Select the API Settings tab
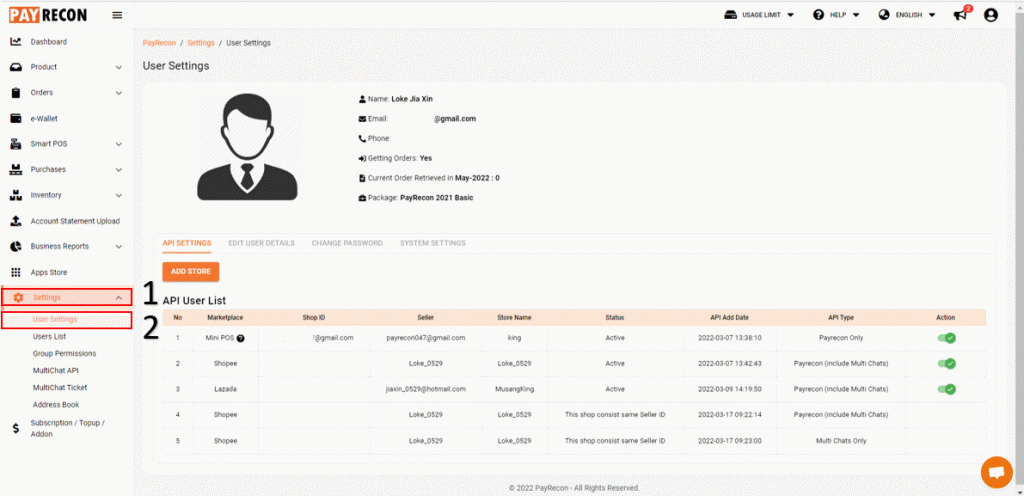The image size is (1024, 496). 187,243
